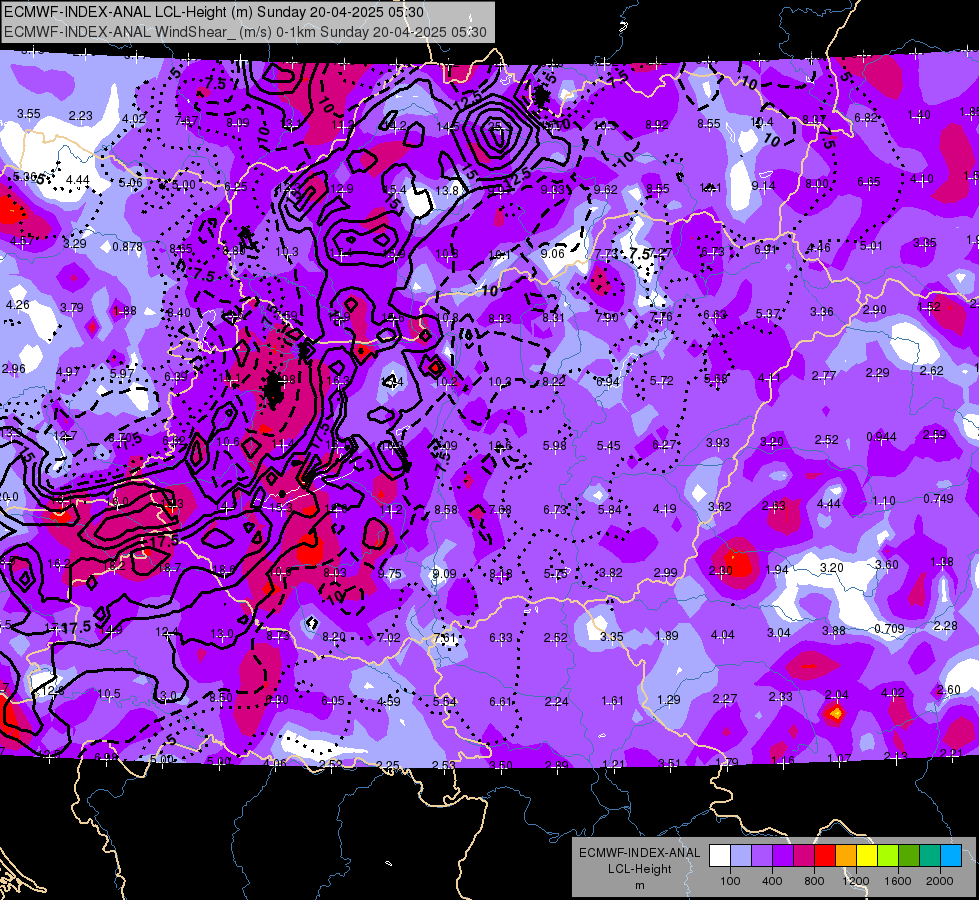
Task: Click the grid value 5.01
Action: (x=871, y=246)
